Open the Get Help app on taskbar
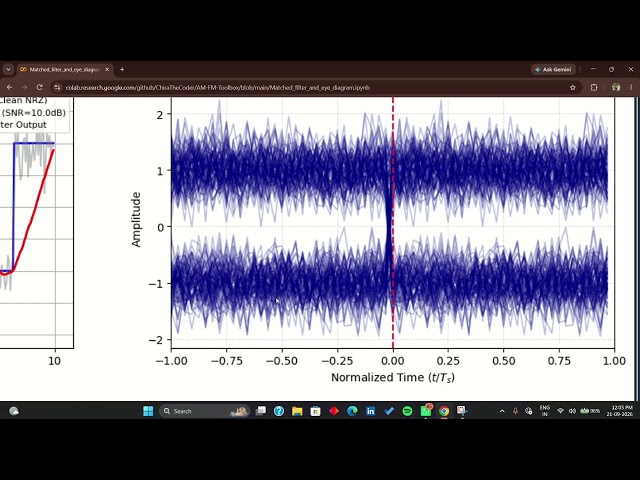640x480 pixels. (x=279, y=411)
